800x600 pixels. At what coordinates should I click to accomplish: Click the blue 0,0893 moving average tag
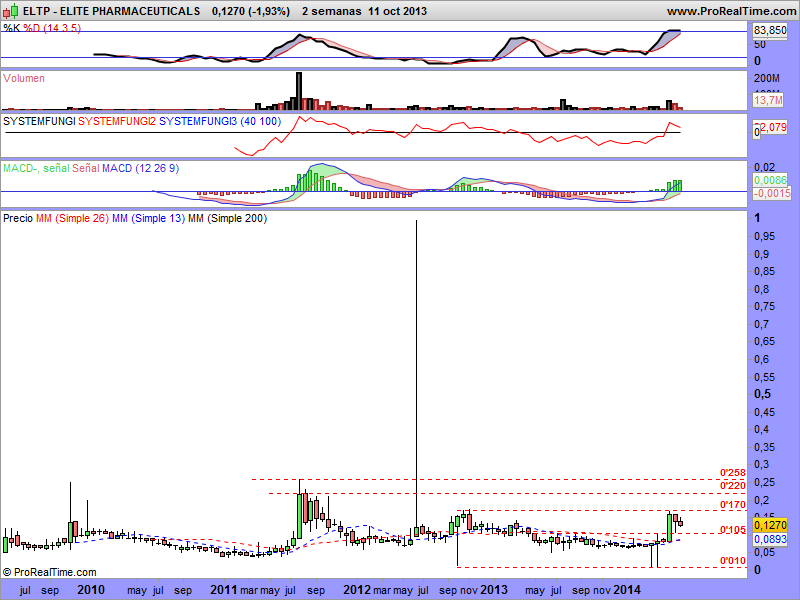pos(770,539)
